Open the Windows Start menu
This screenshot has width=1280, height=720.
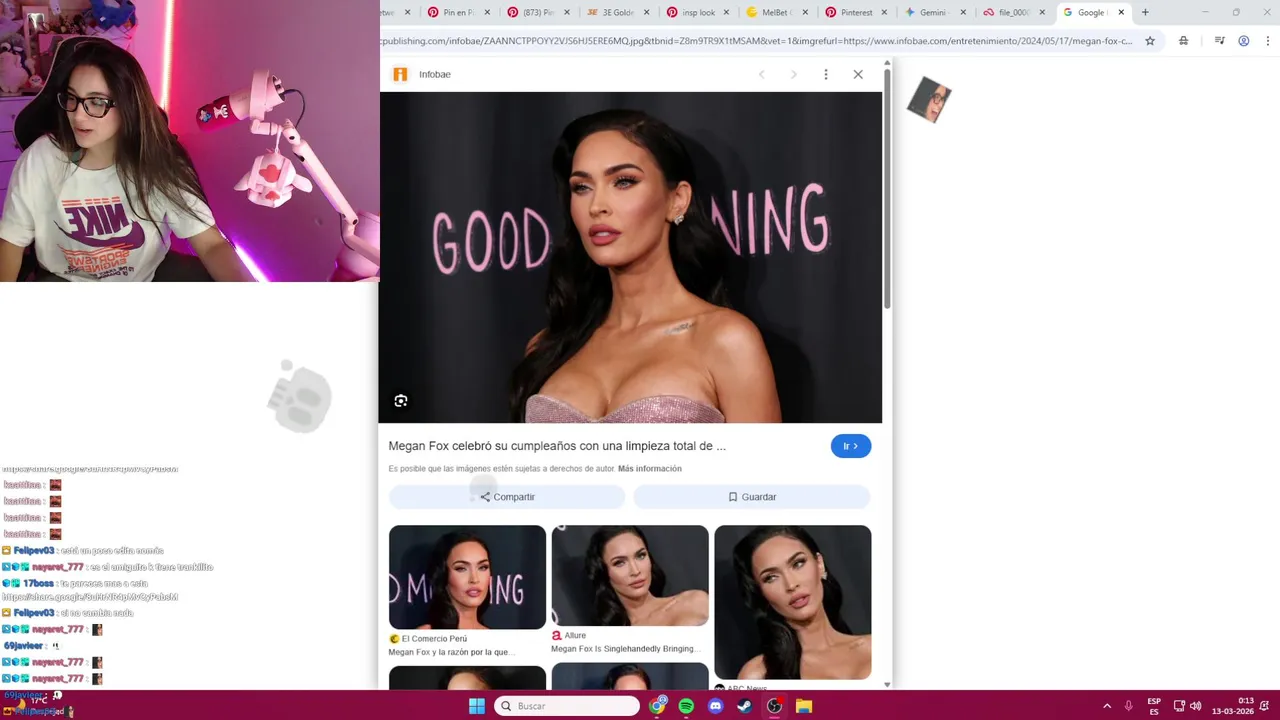pos(477,706)
